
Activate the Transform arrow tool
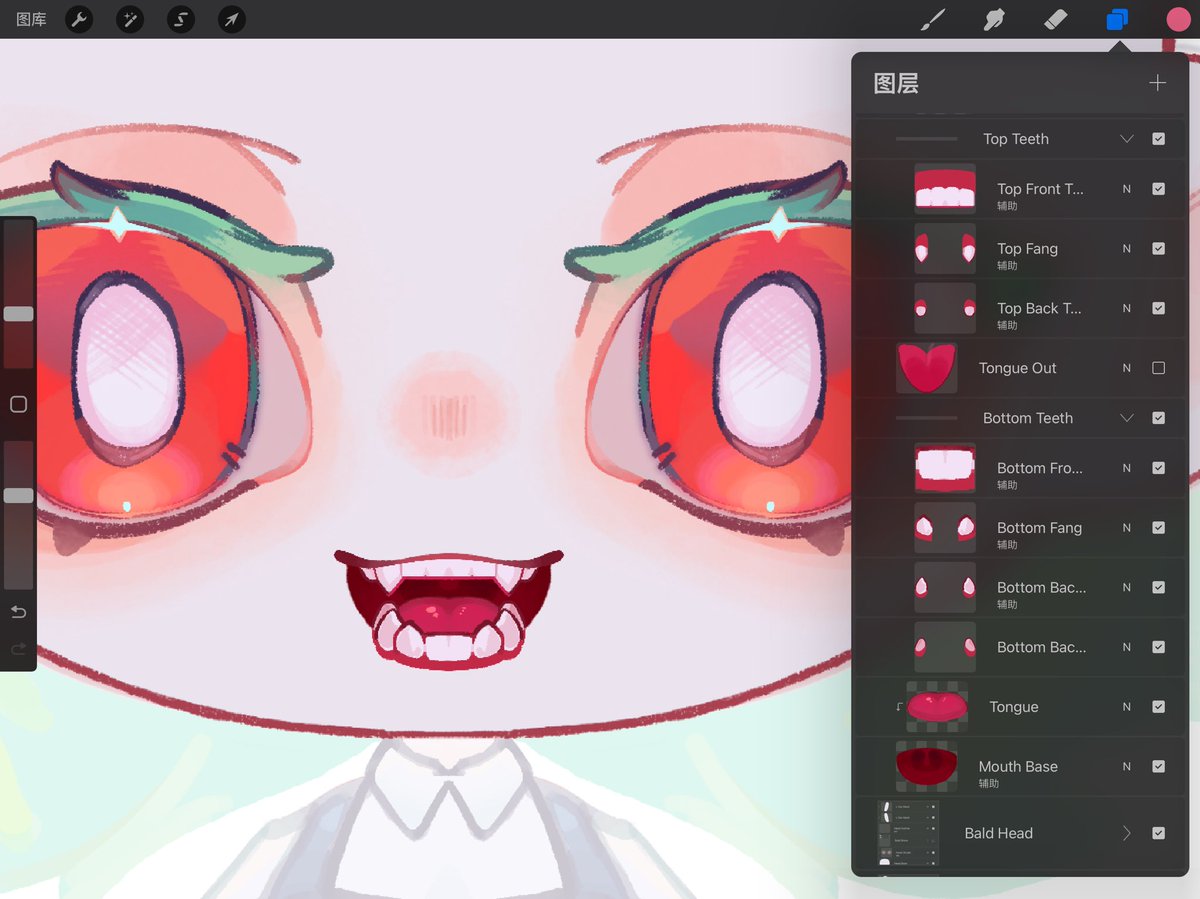click(x=231, y=19)
